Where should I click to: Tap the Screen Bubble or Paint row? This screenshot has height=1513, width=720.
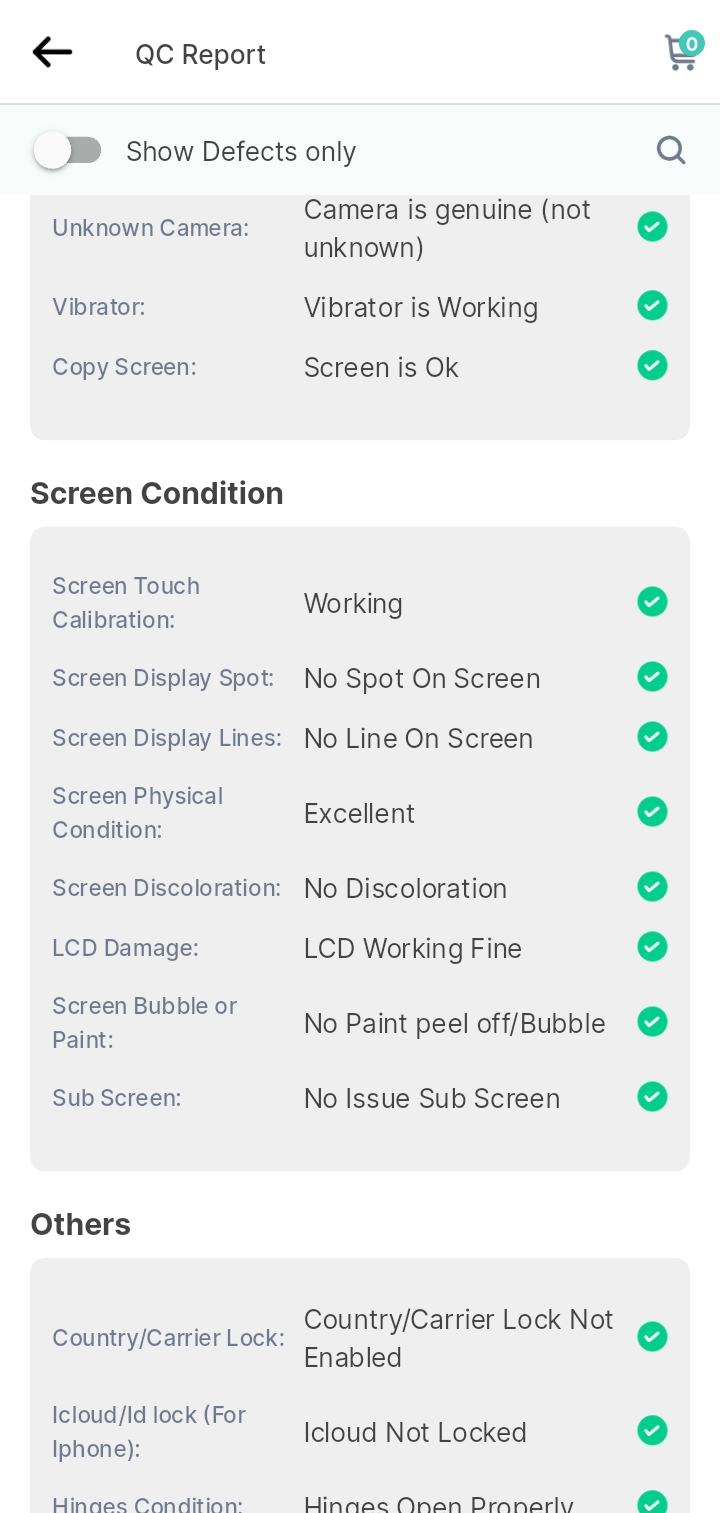360,1023
